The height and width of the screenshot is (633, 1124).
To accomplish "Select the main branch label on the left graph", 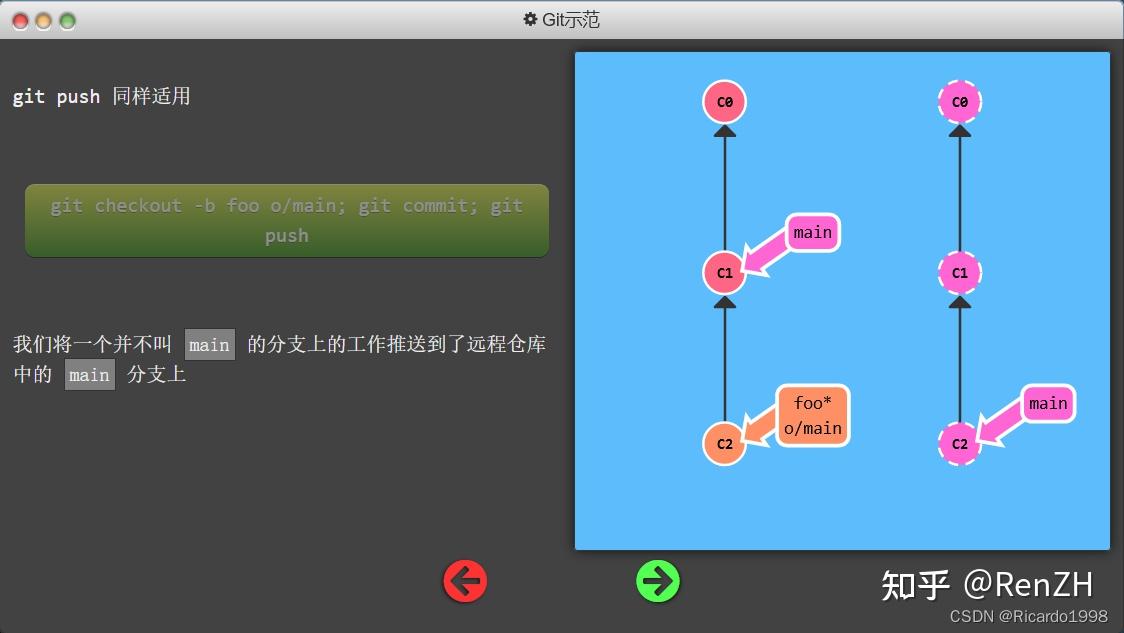I will 811,232.
